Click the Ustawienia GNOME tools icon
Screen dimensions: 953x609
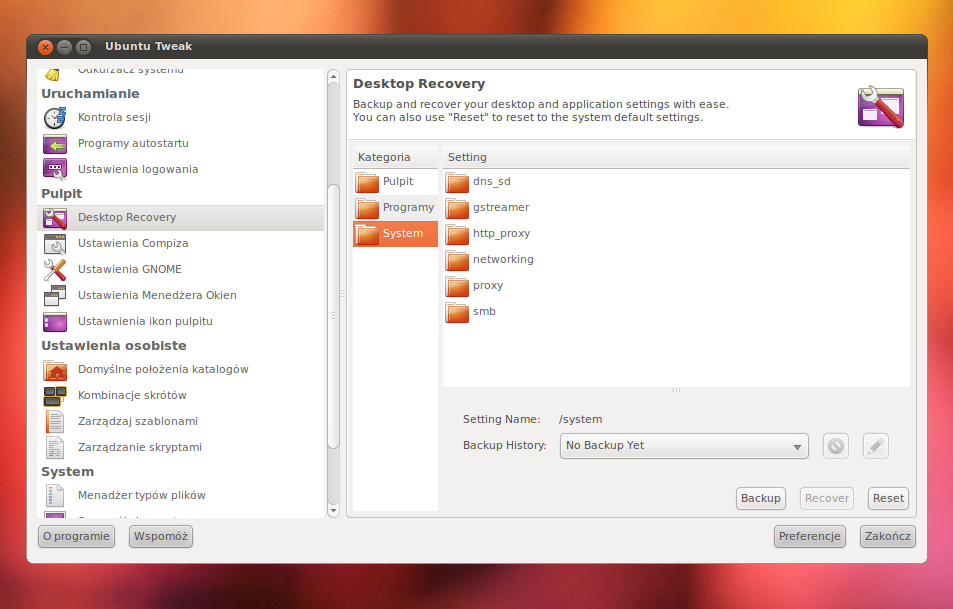pos(55,270)
